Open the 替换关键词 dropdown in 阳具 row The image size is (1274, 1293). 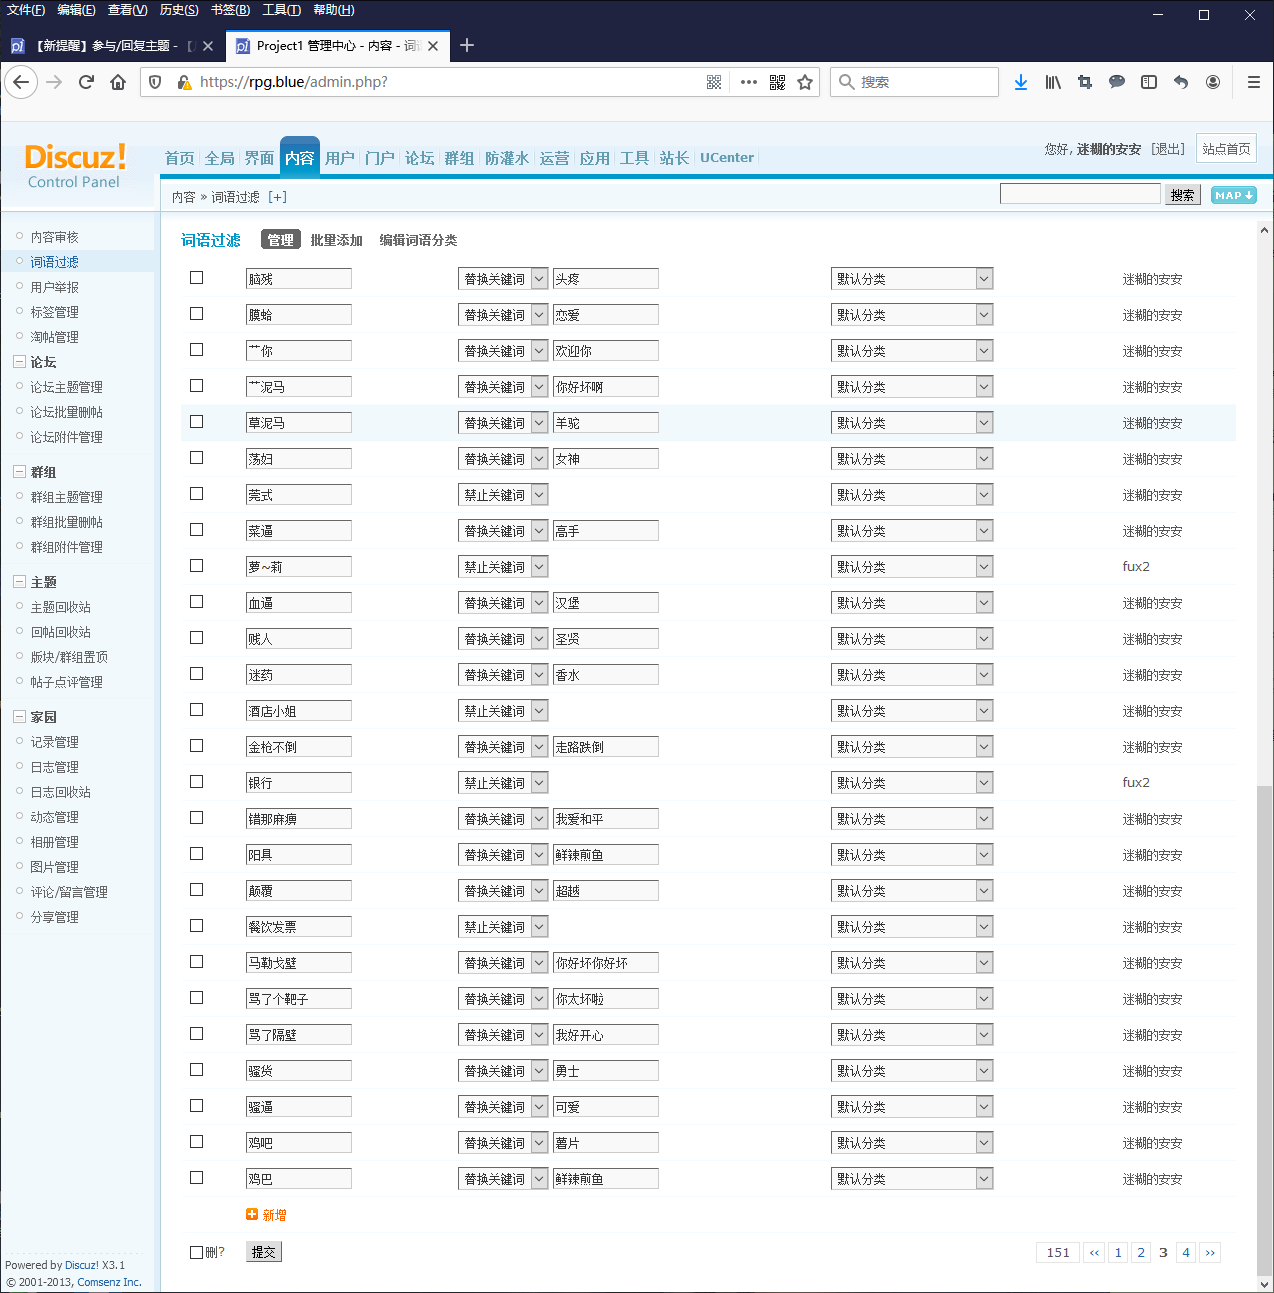(503, 855)
